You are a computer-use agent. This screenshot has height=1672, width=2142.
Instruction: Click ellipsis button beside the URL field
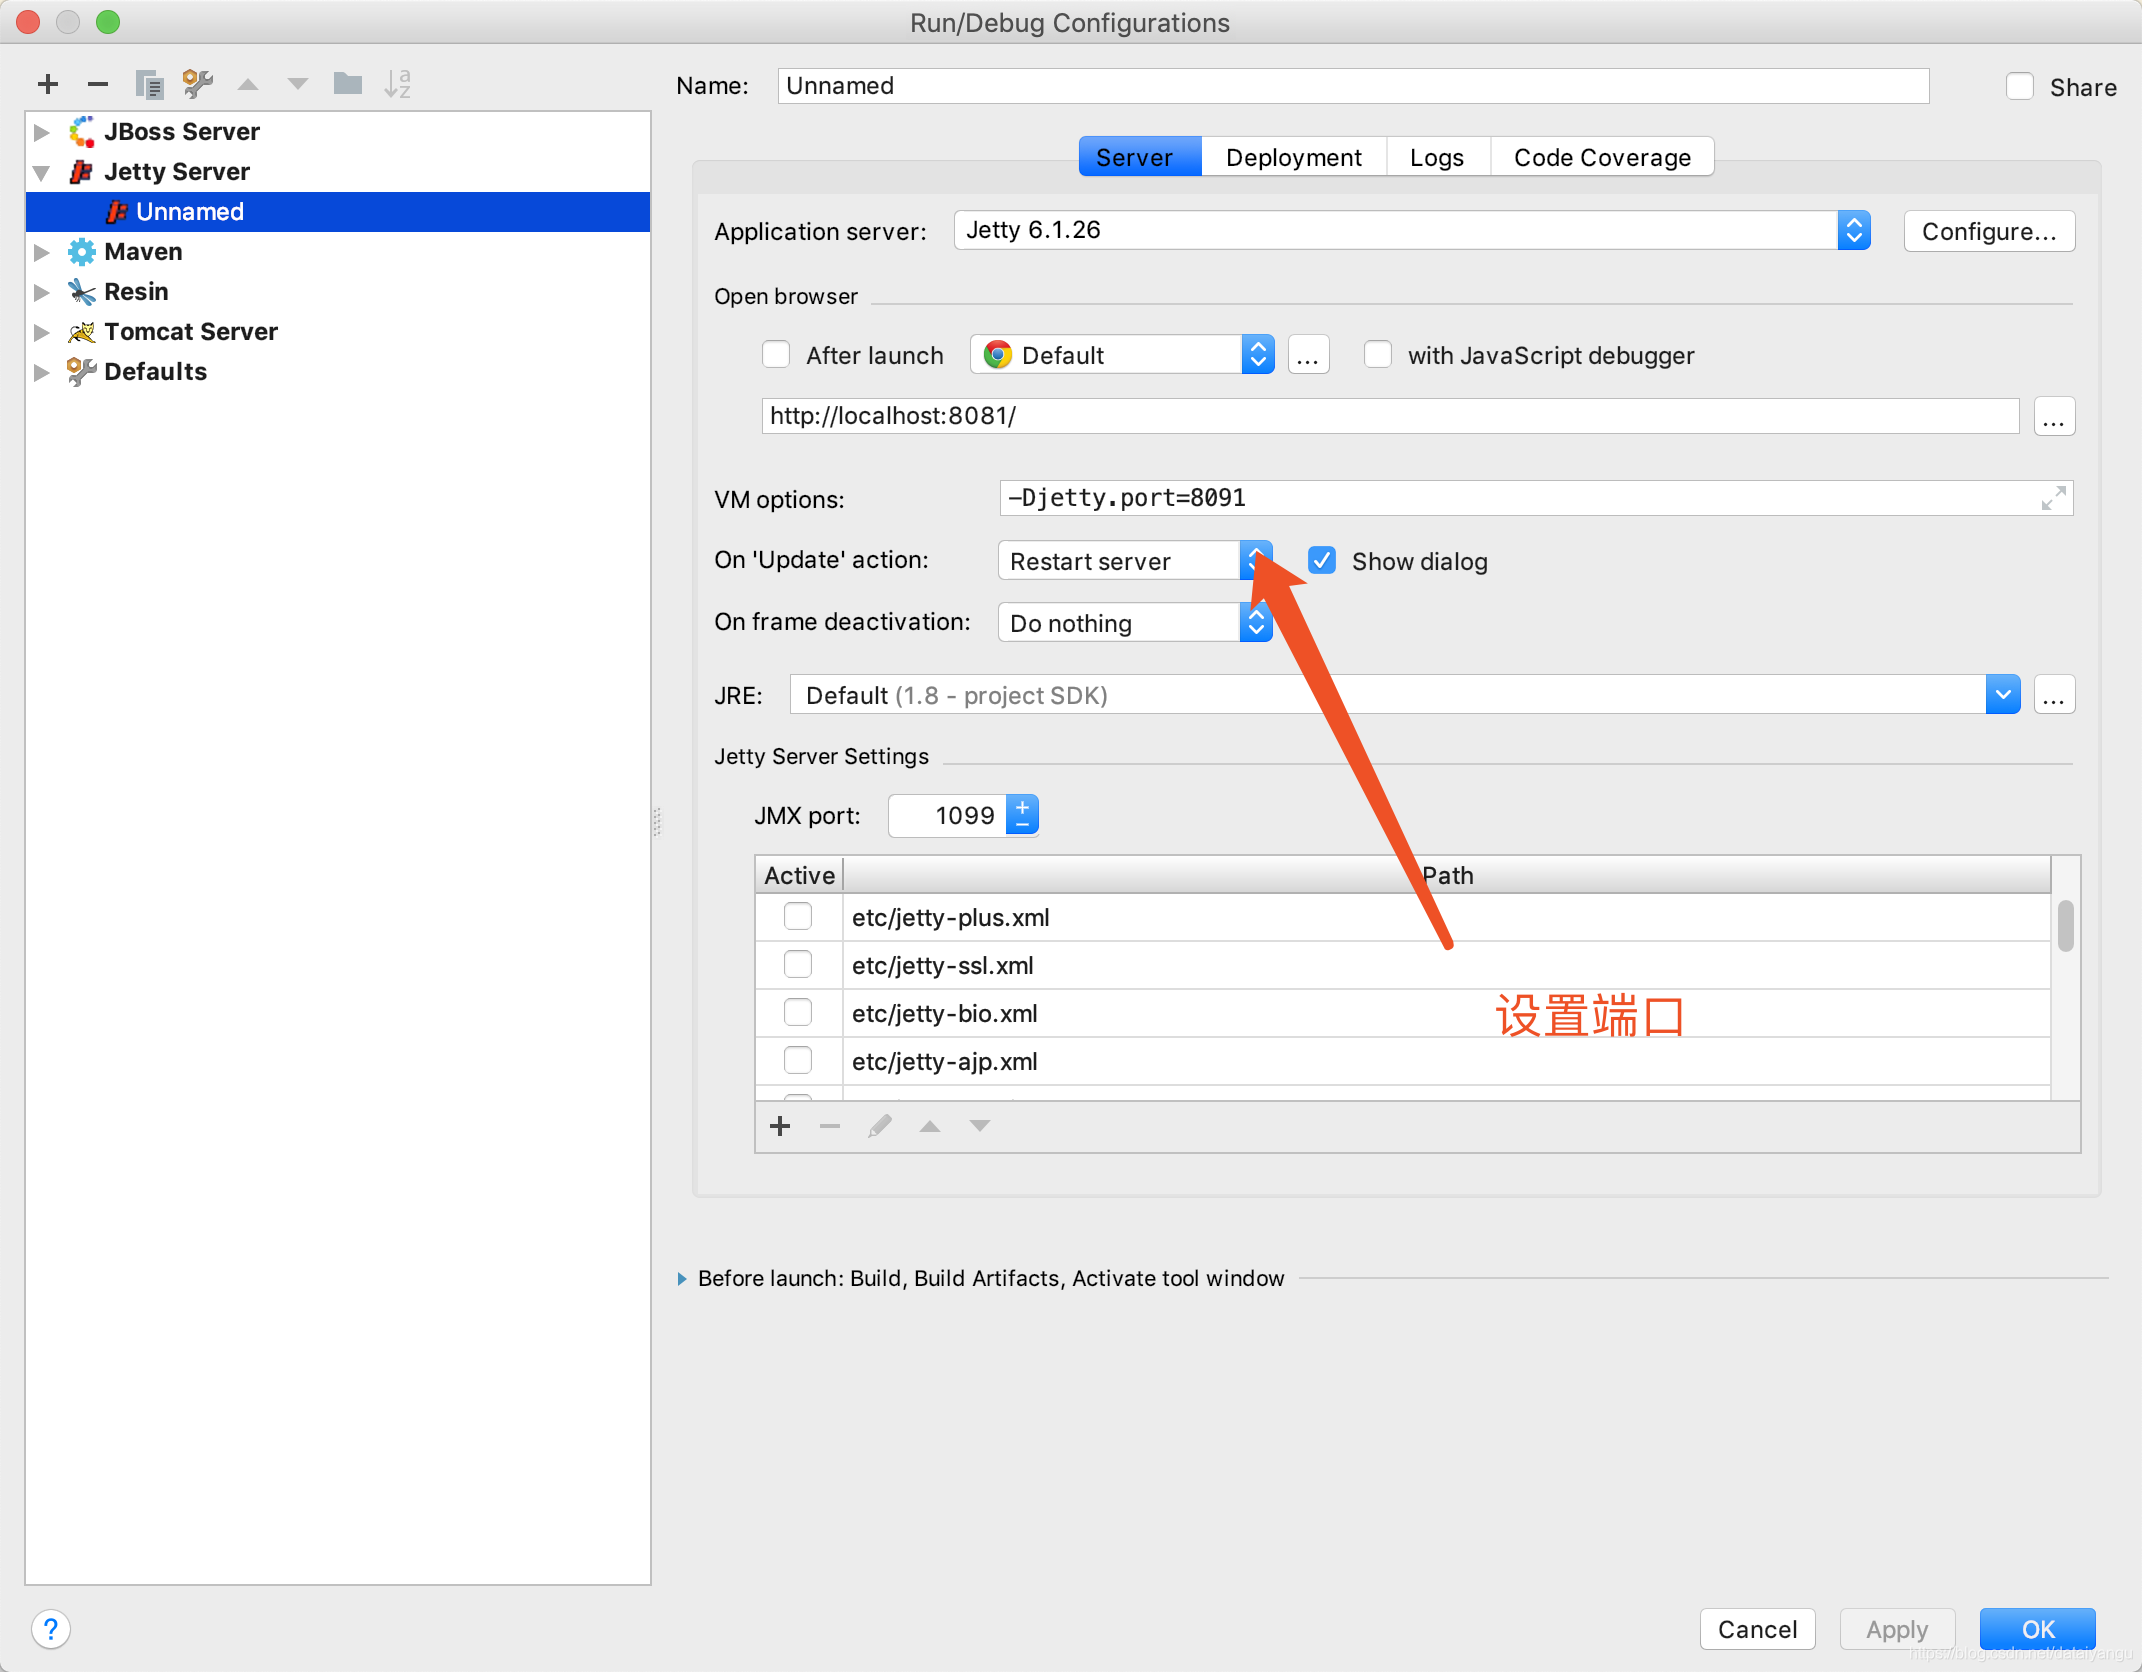[2054, 416]
